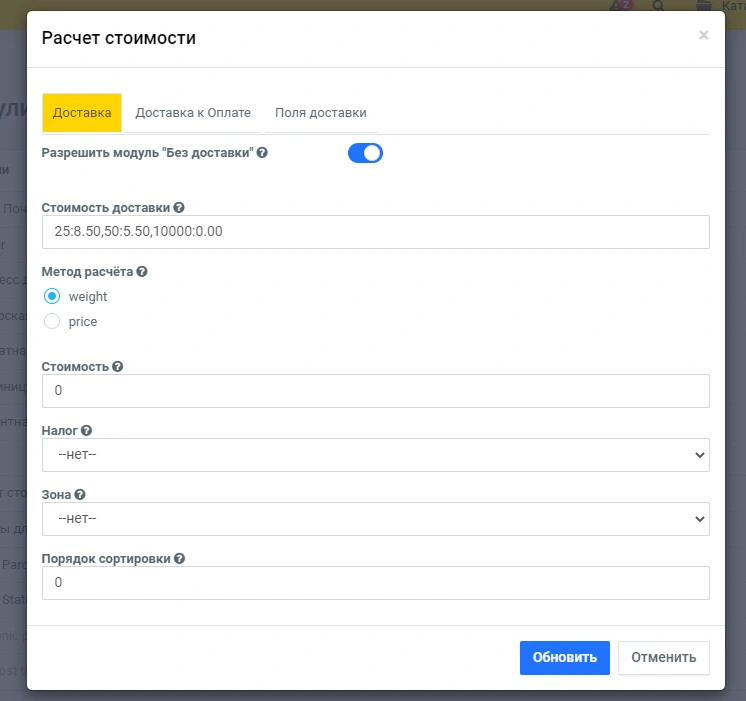The height and width of the screenshot is (701, 746).
Task: Select the price calculation method
Action: (x=53, y=322)
